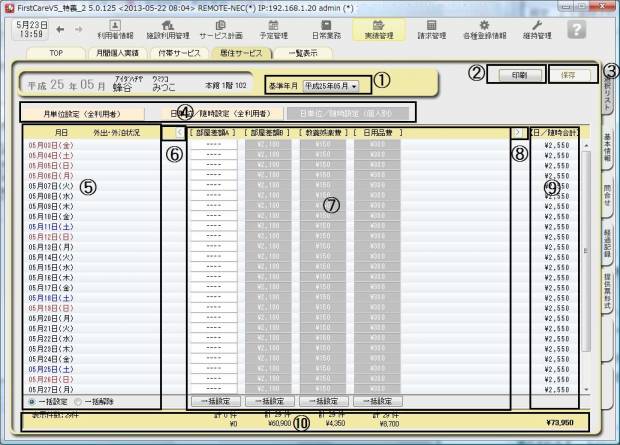Open the 予定管理 calendar icon
The image size is (620, 445).
coord(273,28)
